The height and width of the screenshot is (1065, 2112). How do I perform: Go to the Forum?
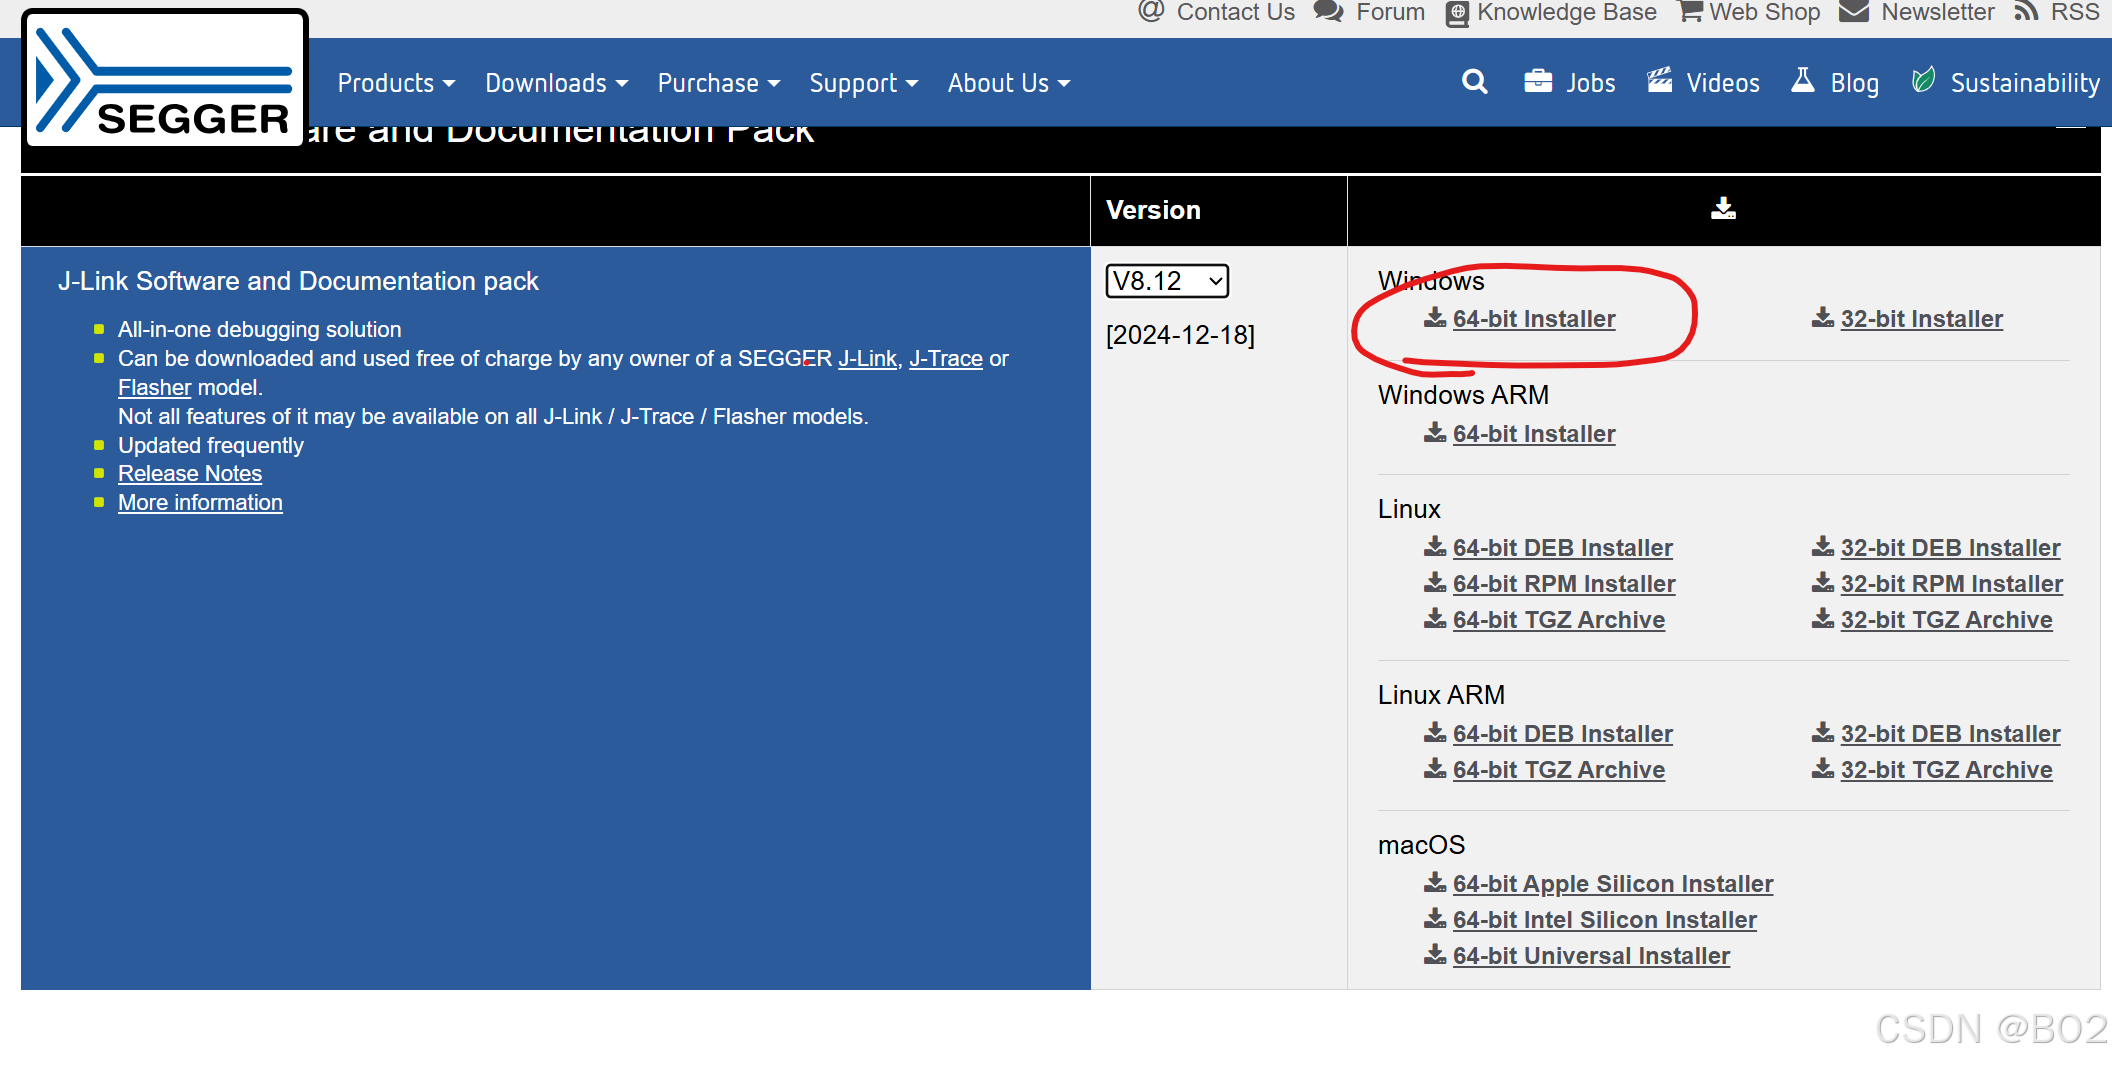1390,12
